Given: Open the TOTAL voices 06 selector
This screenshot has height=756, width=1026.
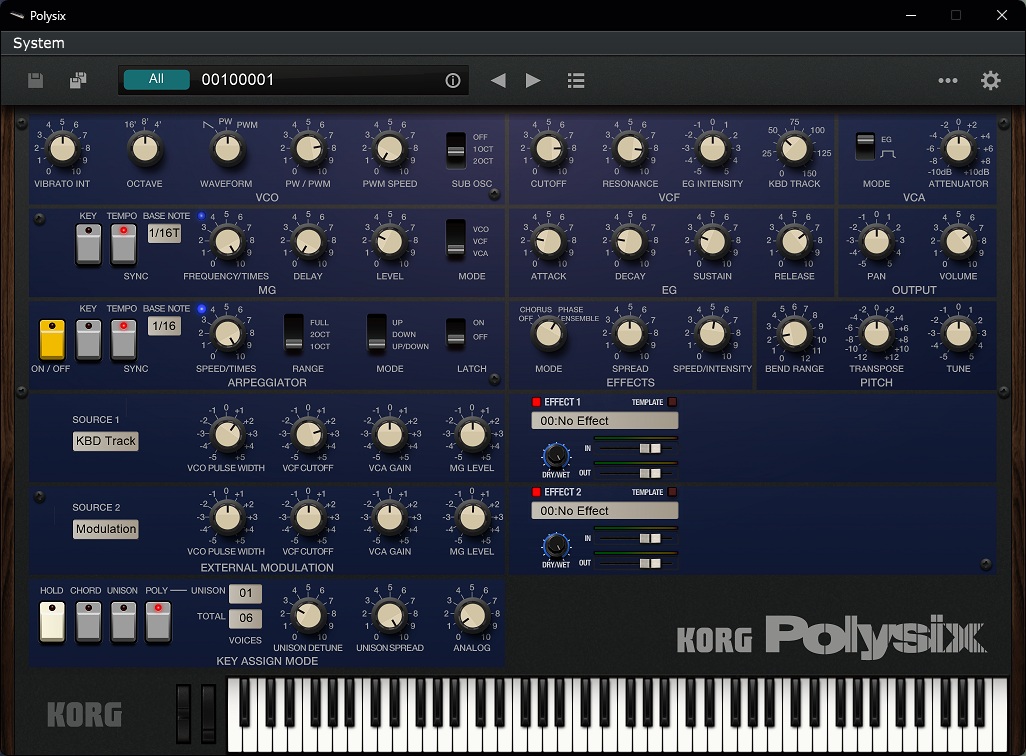Looking at the screenshot, I should tap(245, 618).
